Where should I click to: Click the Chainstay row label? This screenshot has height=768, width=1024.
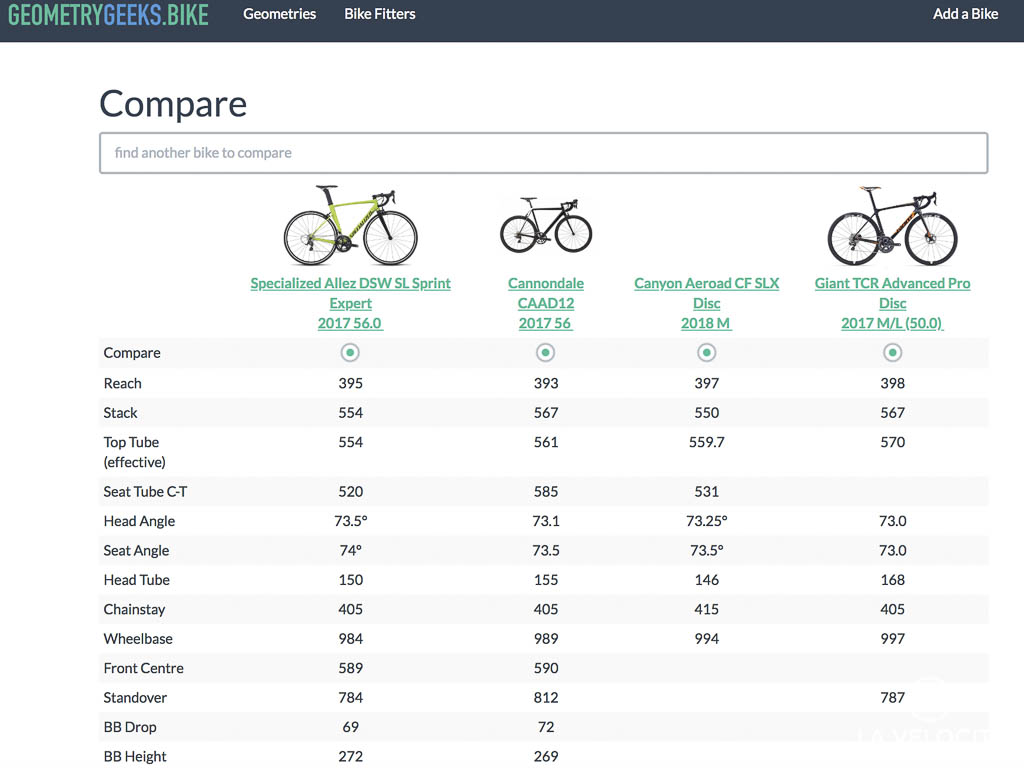click(x=134, y=609)
